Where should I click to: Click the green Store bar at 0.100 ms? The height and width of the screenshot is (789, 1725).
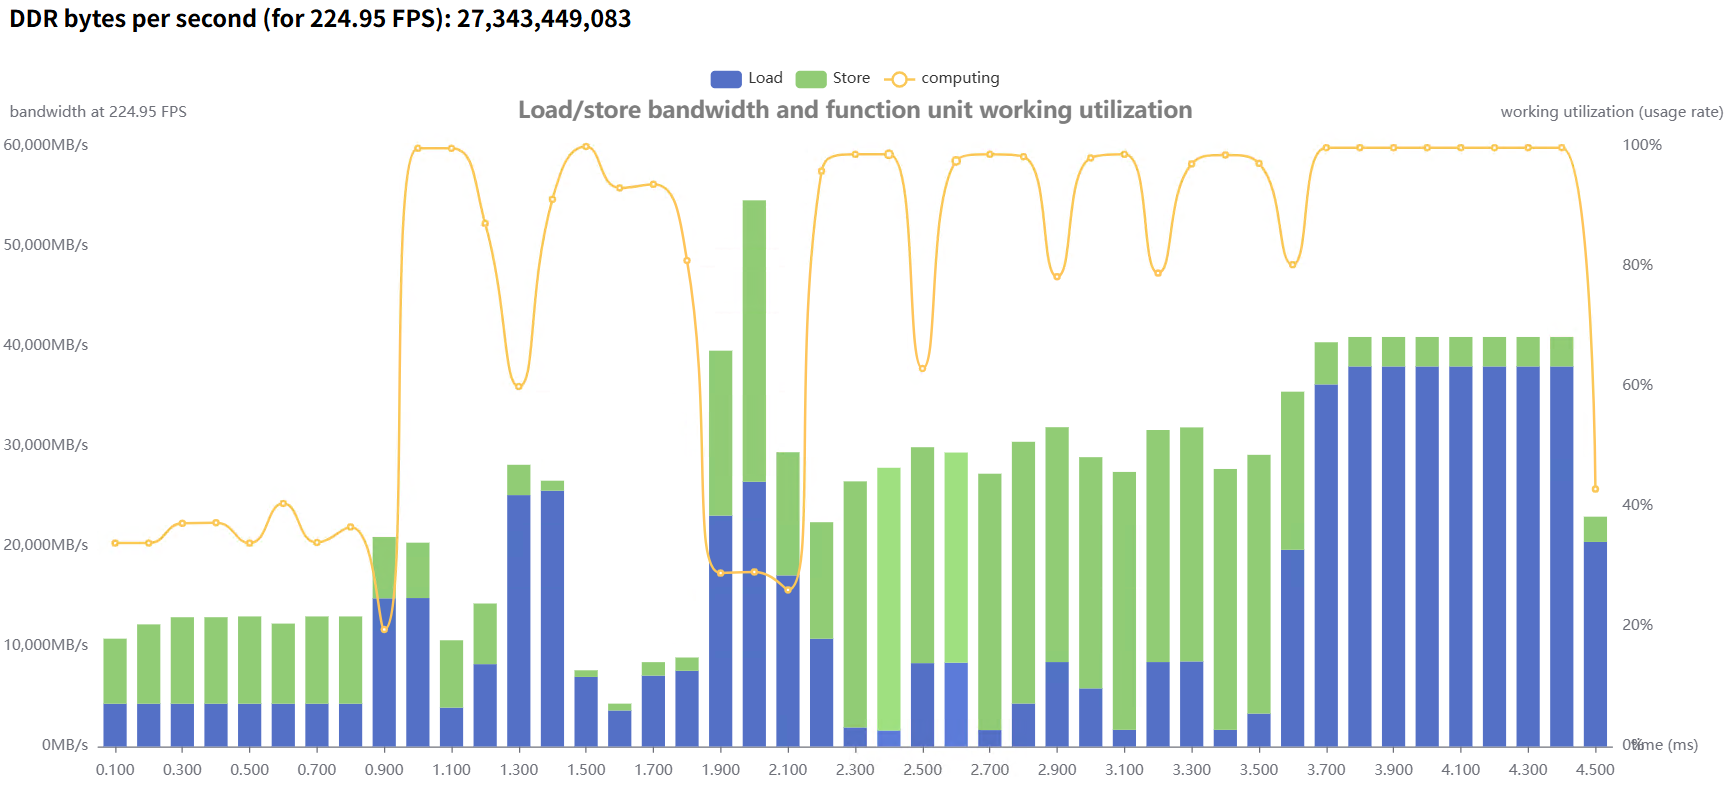point(115,670)
